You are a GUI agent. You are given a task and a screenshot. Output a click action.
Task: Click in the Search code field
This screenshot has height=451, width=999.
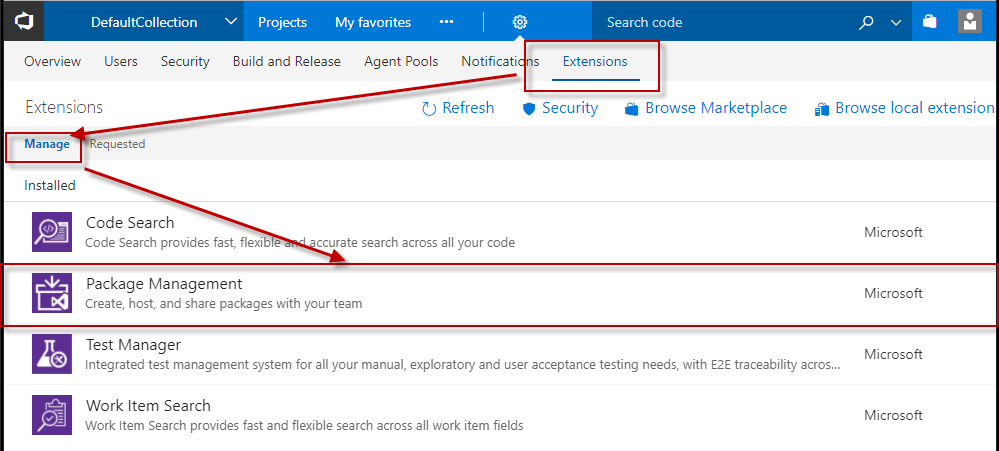[x=720, y=22]
